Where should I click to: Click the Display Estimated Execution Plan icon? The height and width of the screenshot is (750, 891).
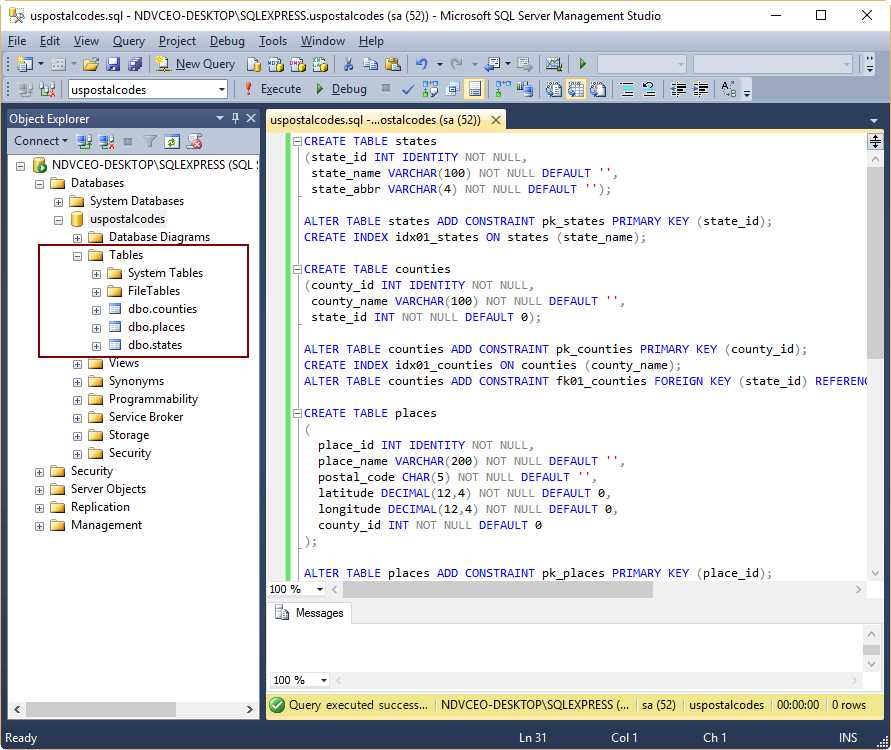pos(430,89)
